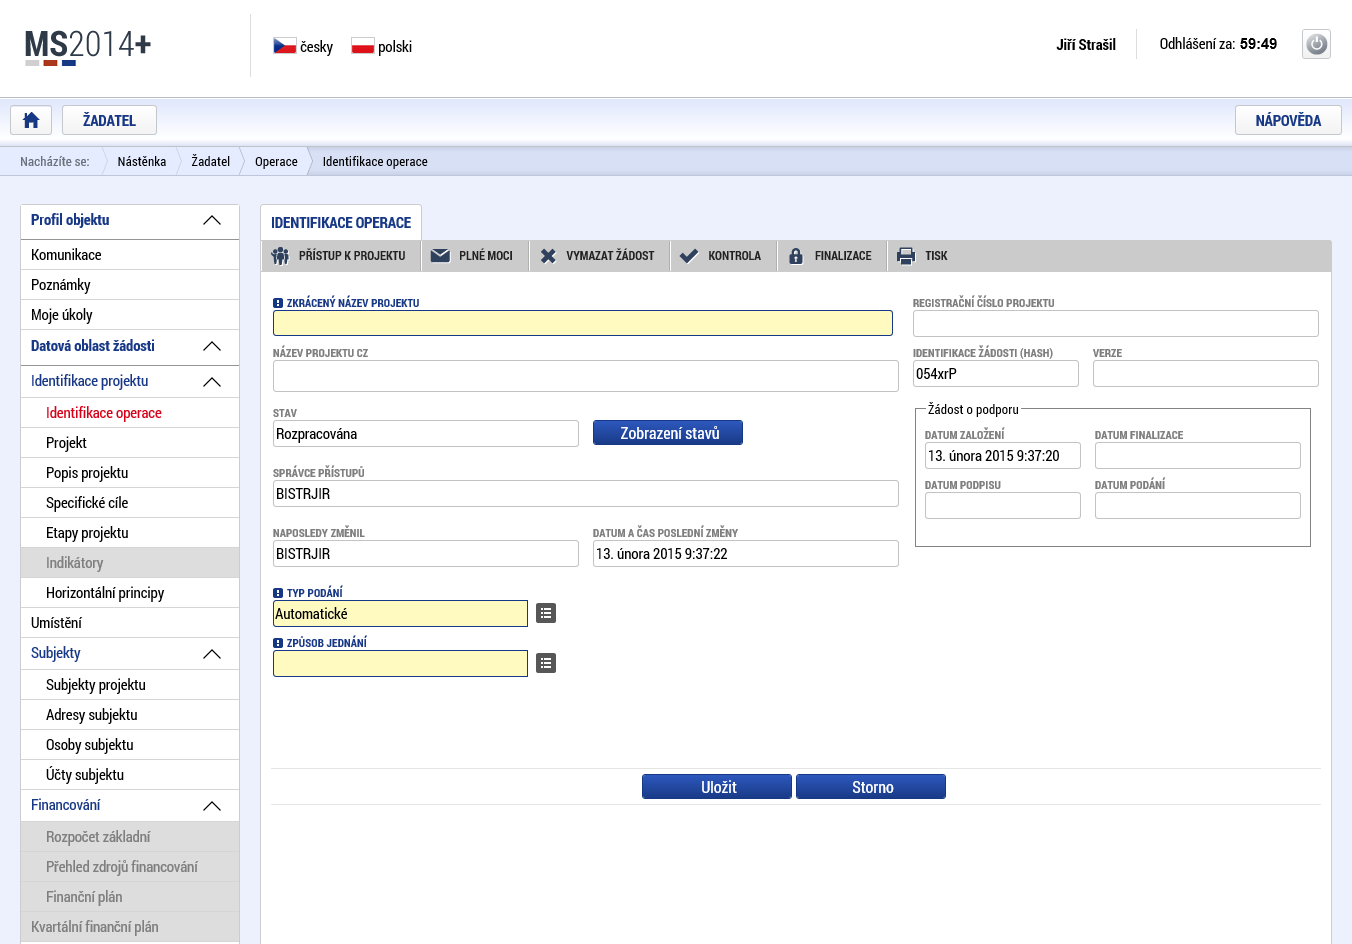The image size is (1352, 944).
Task: Click user name Jiří Strašil
Action: tap(1086, 44)
